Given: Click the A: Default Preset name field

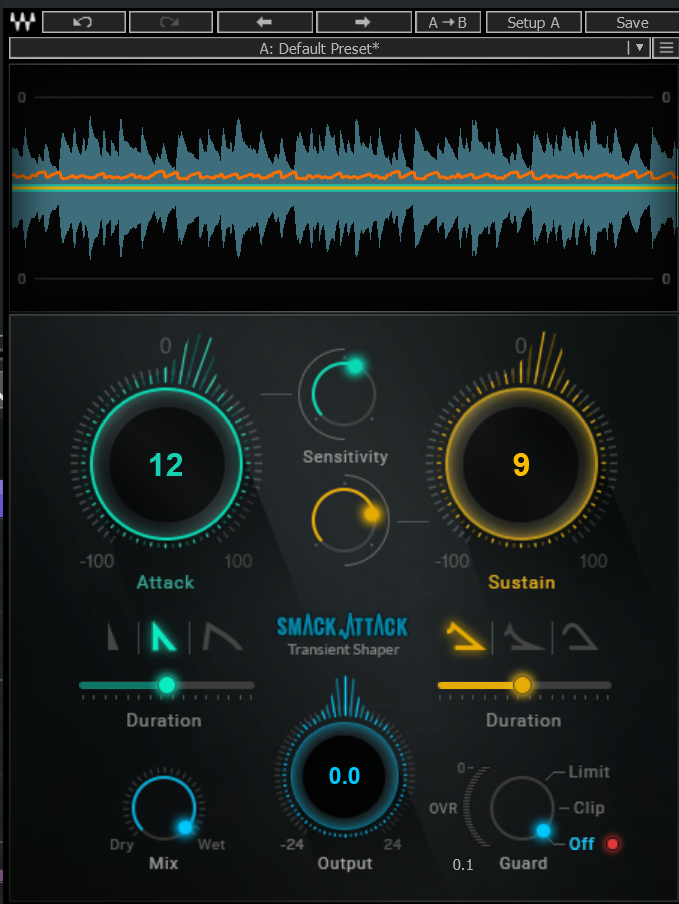Looking at the screenshot, I should [319, 48].
